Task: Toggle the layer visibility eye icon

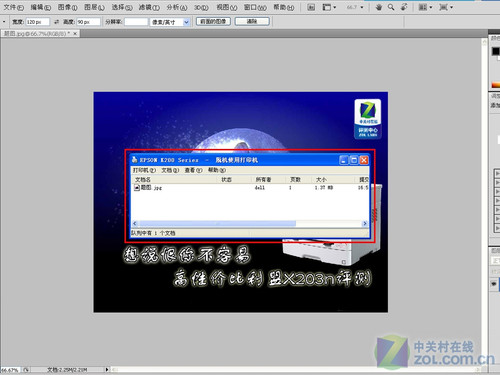Action: coord(494,284)
